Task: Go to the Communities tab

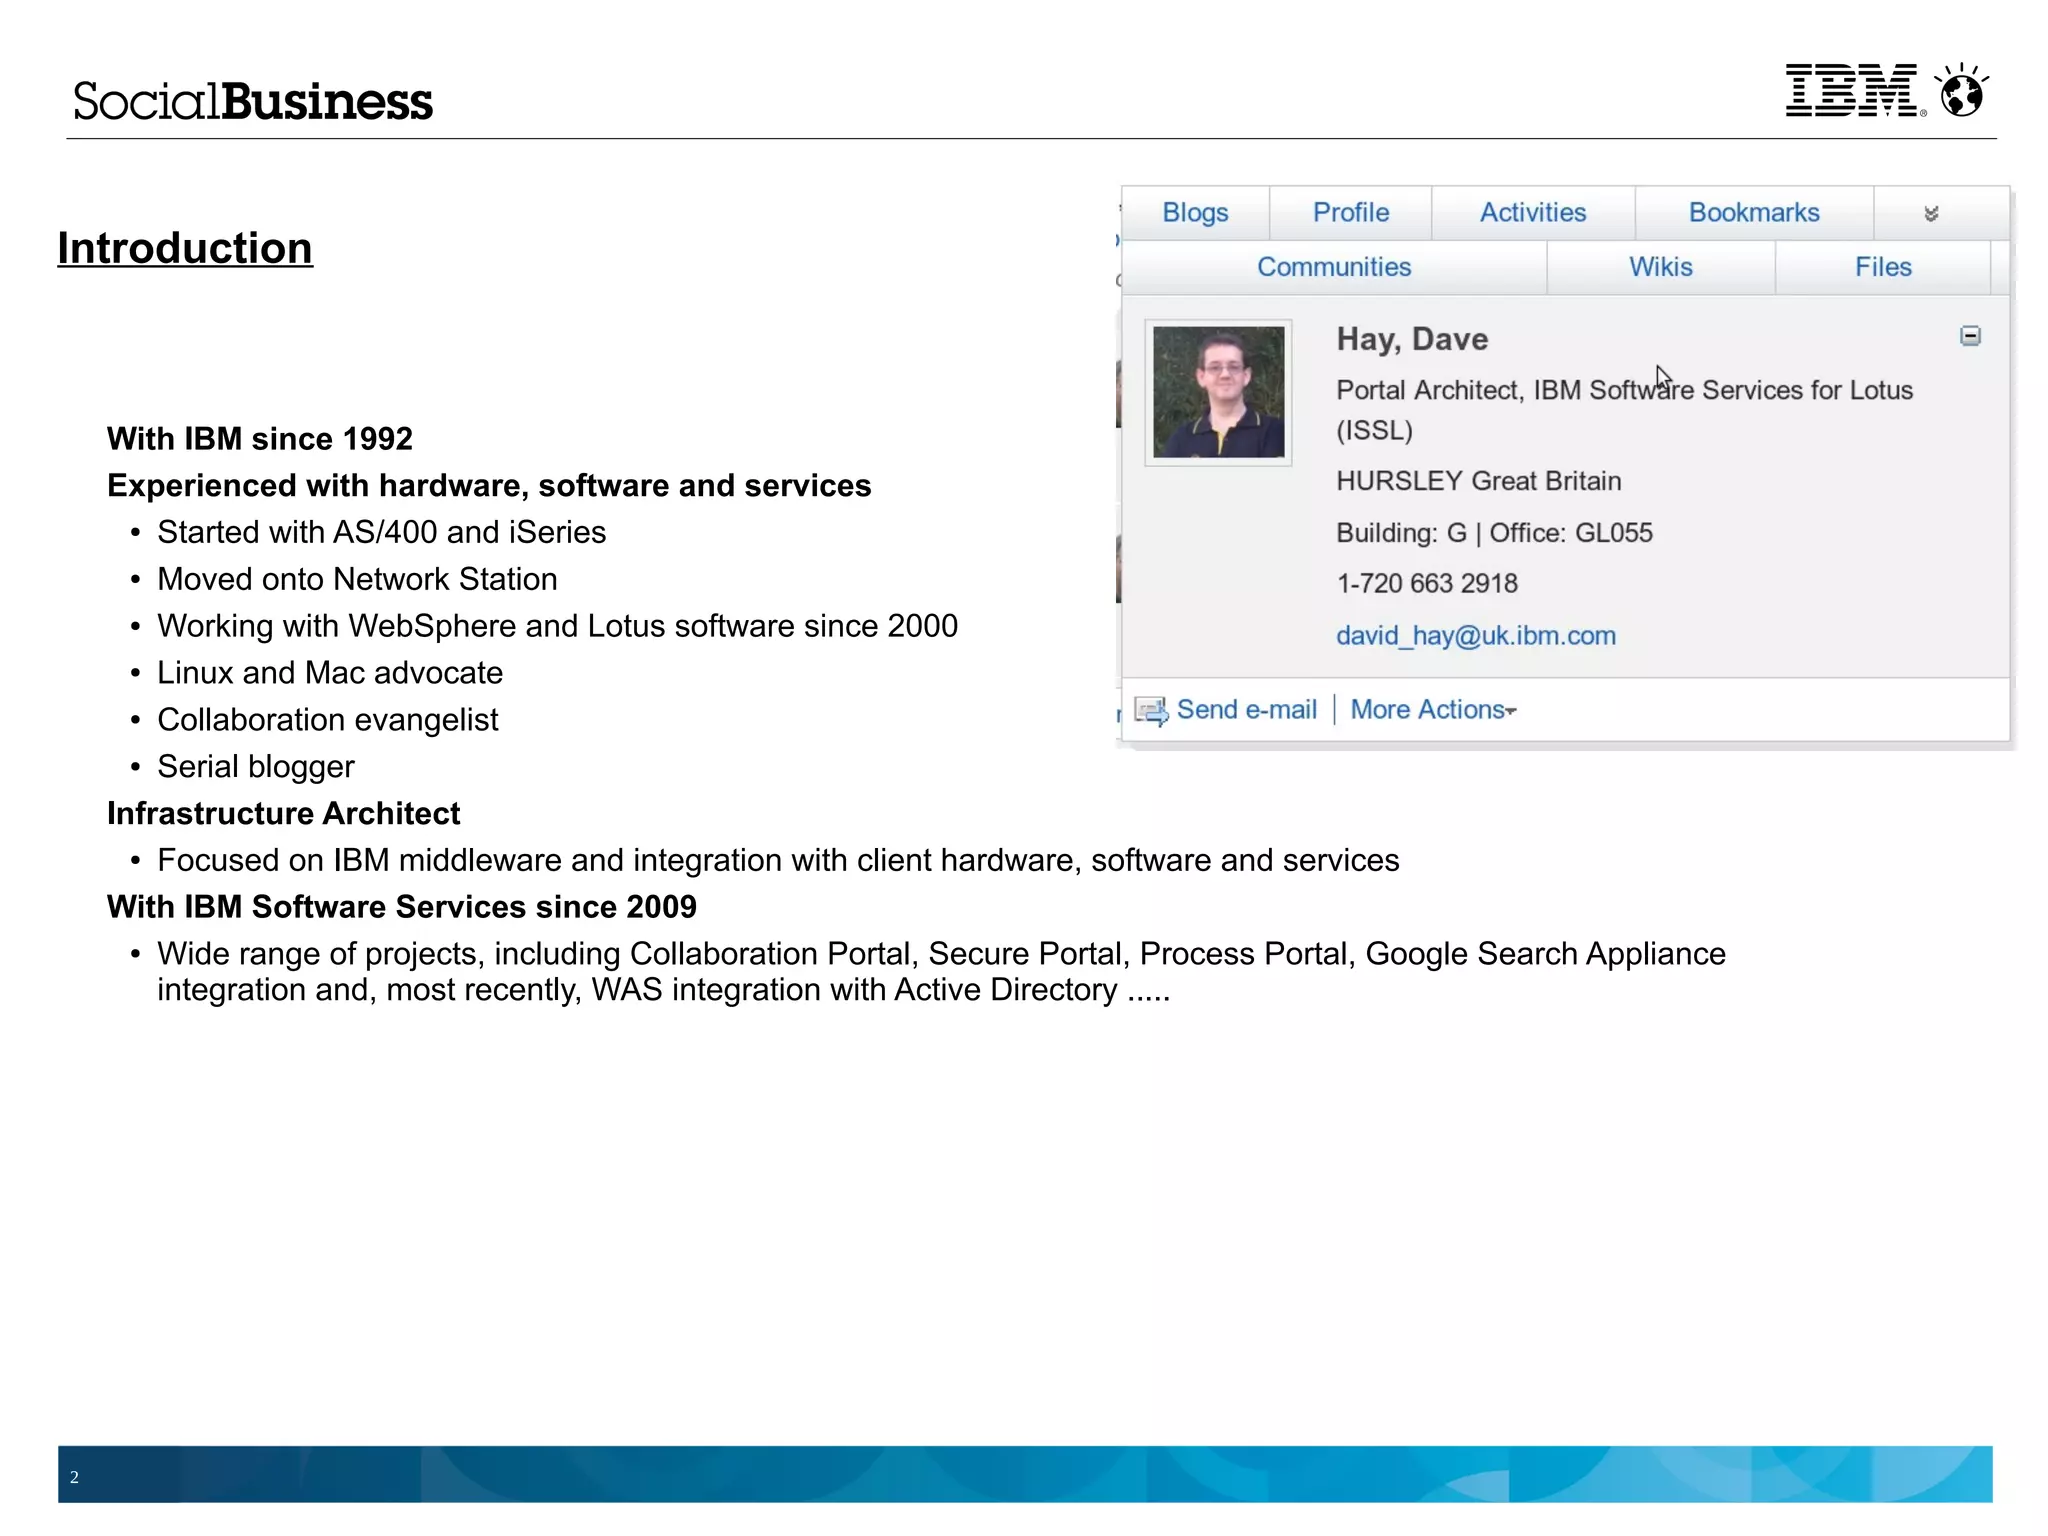Action: (x=1333, y=267)
